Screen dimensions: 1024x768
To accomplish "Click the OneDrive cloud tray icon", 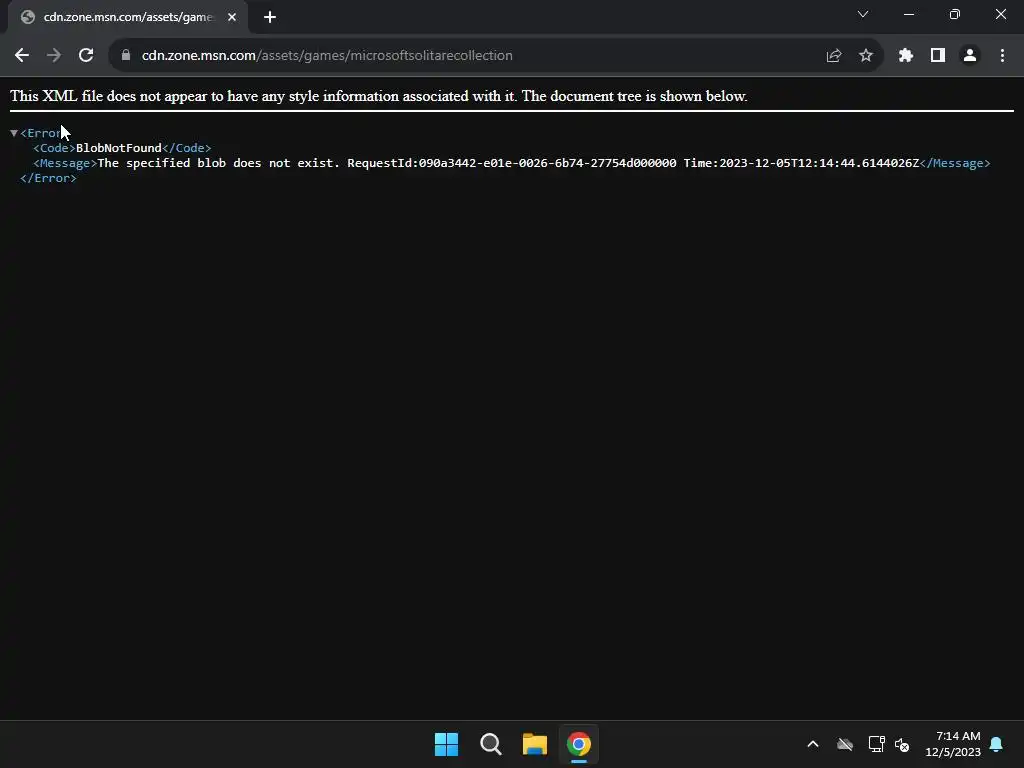I will [845, 744].
